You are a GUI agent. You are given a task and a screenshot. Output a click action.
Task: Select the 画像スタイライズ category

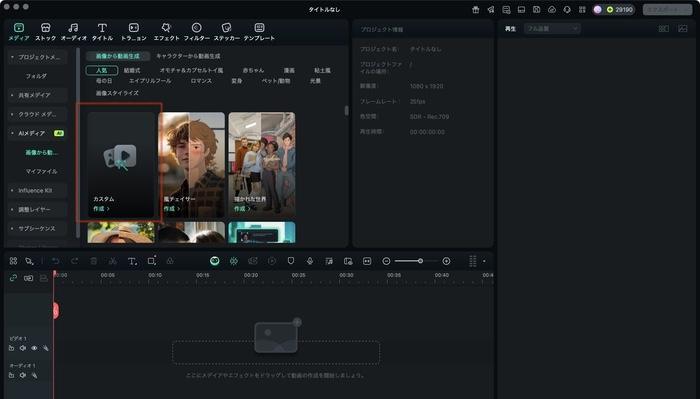coord(117,93)
